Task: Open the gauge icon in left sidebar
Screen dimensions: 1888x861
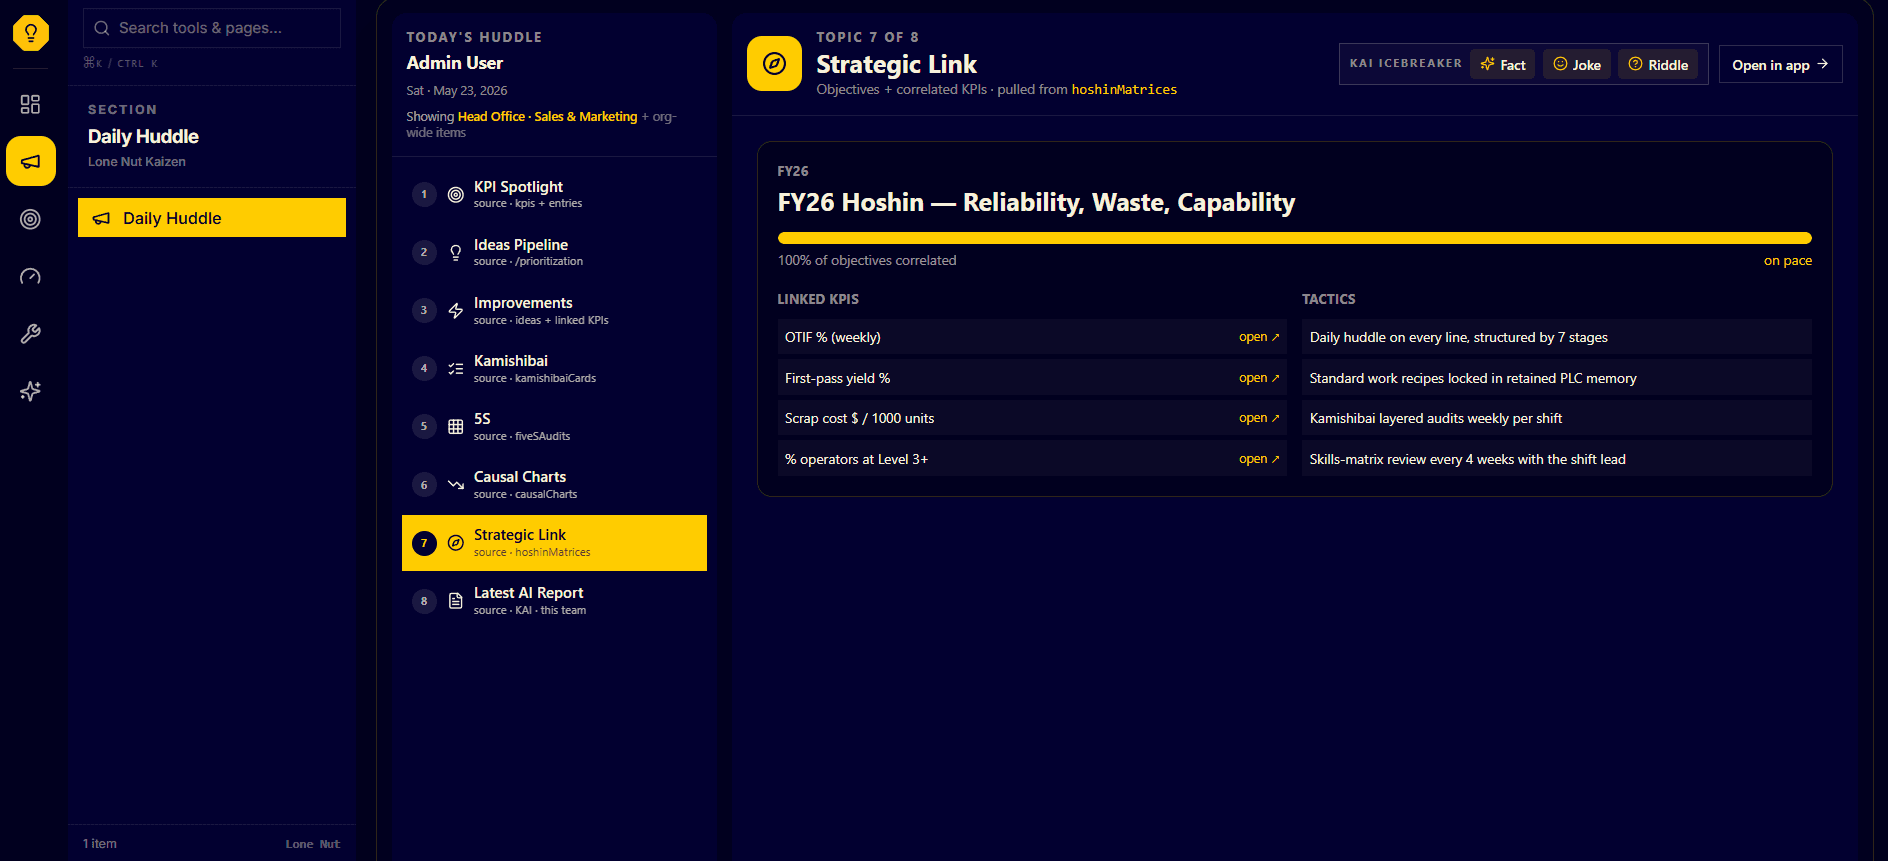Action: [31, 276]
